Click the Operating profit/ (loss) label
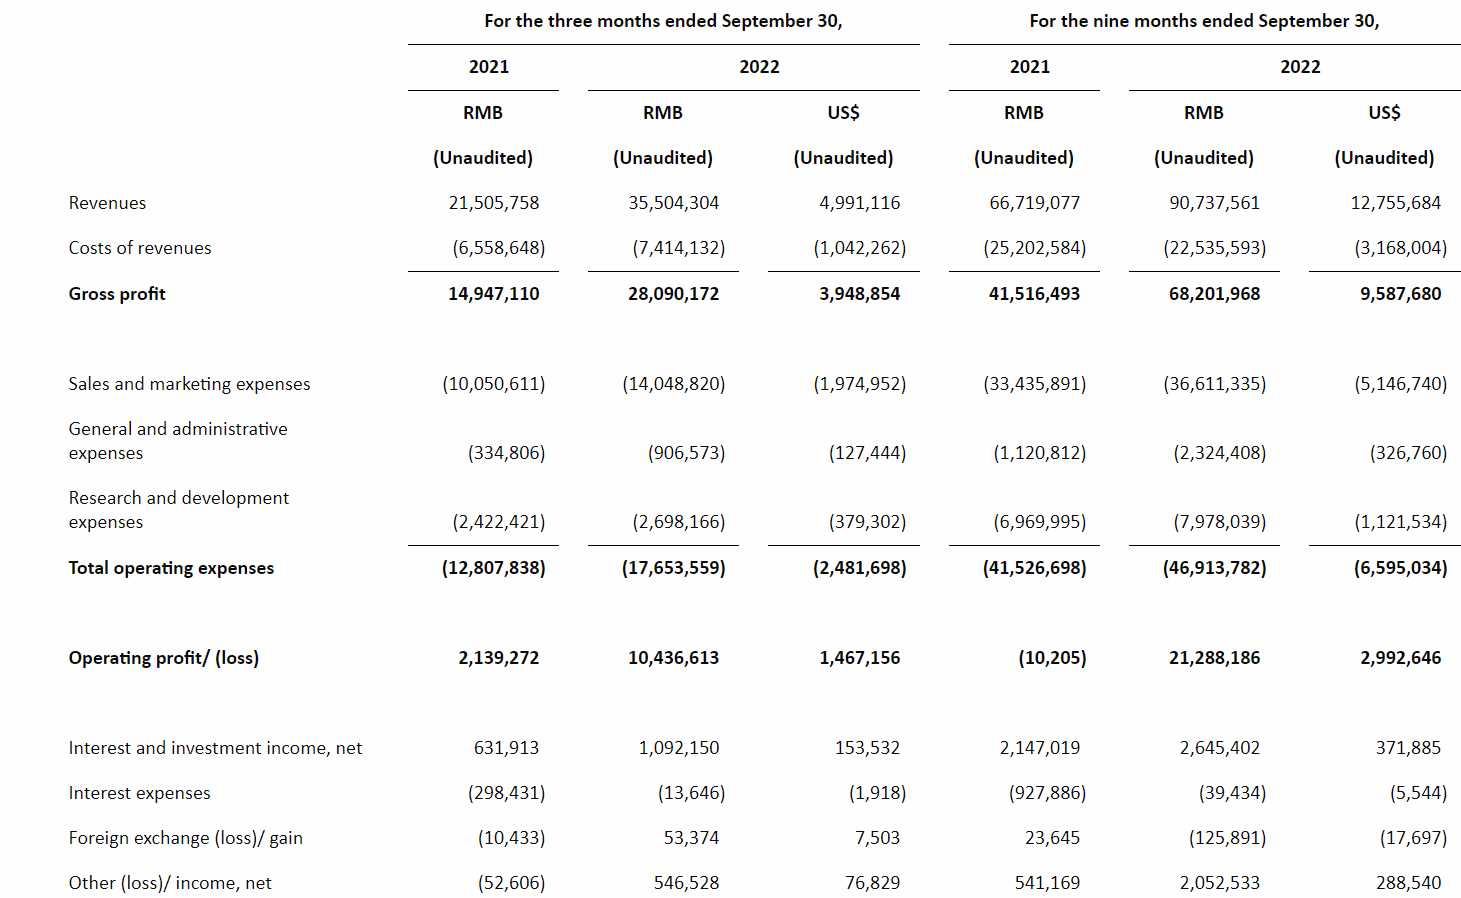Image resolution: width=1461 pixels, height=898 pixels. [x=164, y=658]
